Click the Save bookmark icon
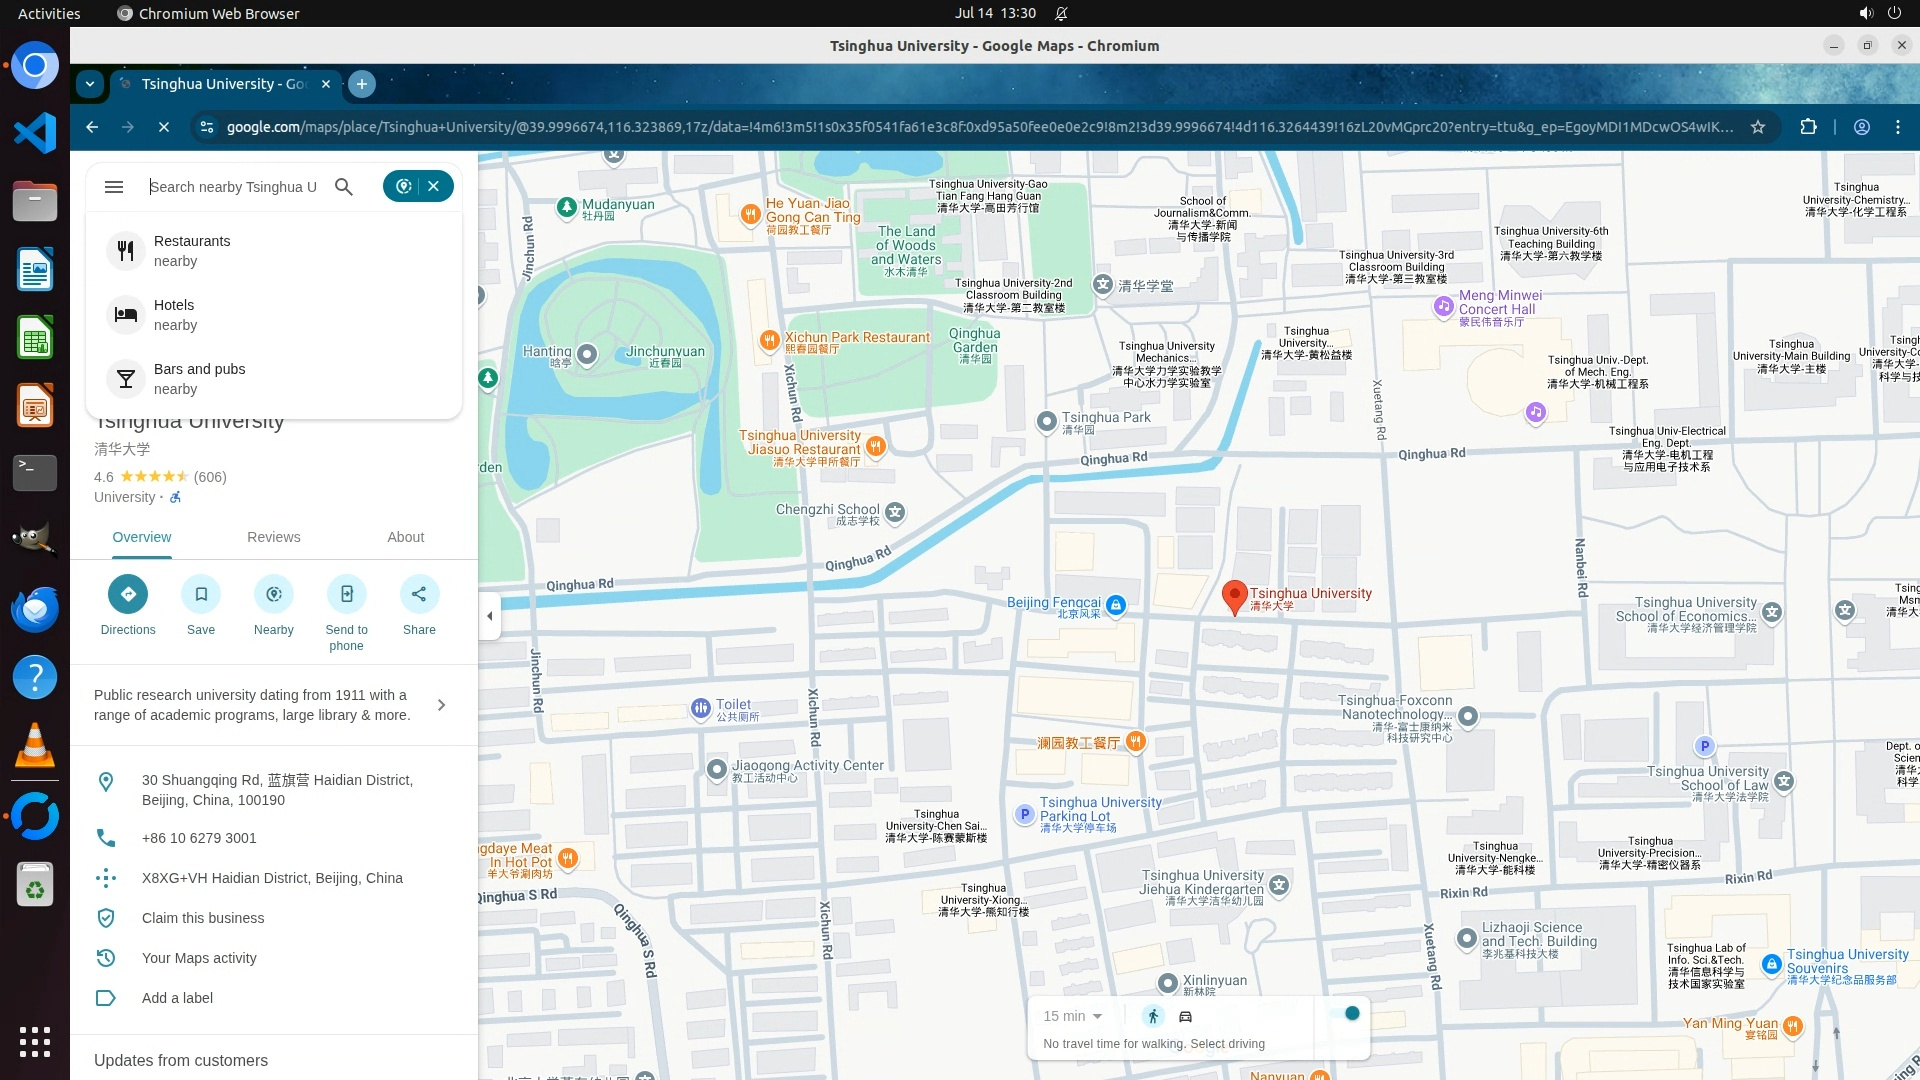 click(x=201, y=594)
